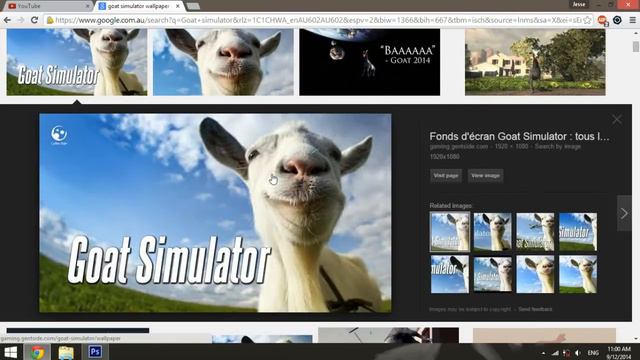Click the ENG language indicator

tap(593, 353)
